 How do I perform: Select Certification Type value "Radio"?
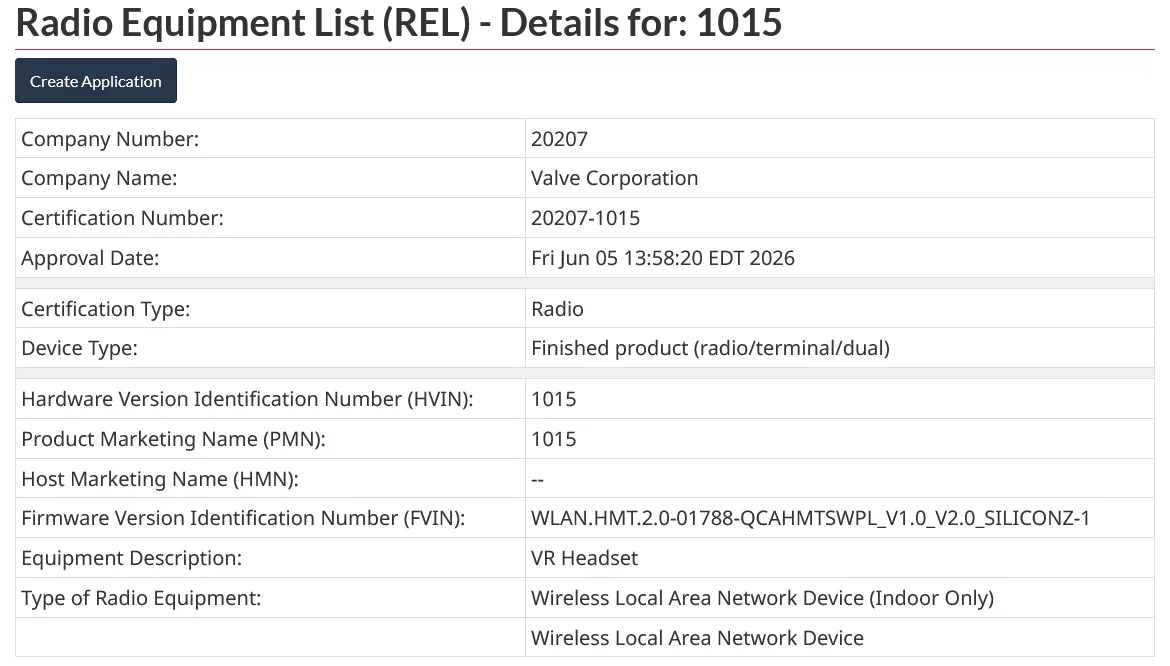pyautogui.click(x=557, y=309)
